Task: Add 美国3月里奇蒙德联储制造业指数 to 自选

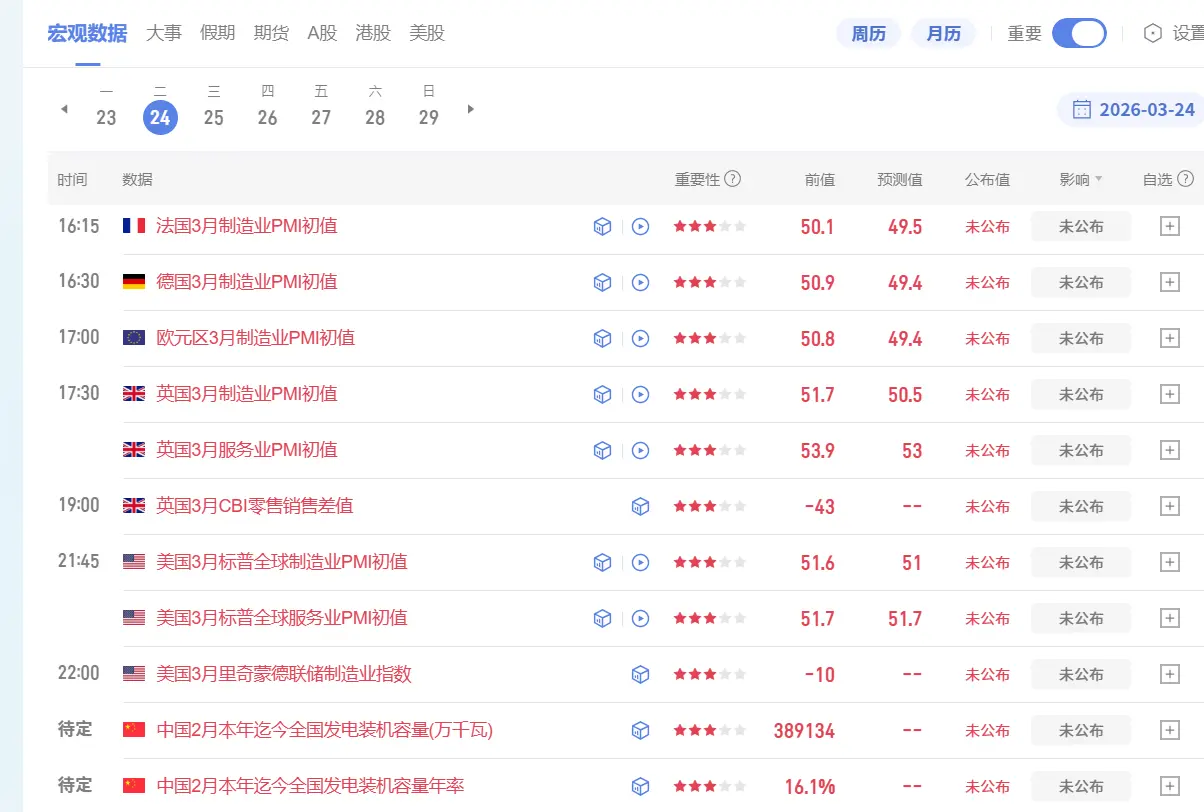Action: click(1169, 675)
